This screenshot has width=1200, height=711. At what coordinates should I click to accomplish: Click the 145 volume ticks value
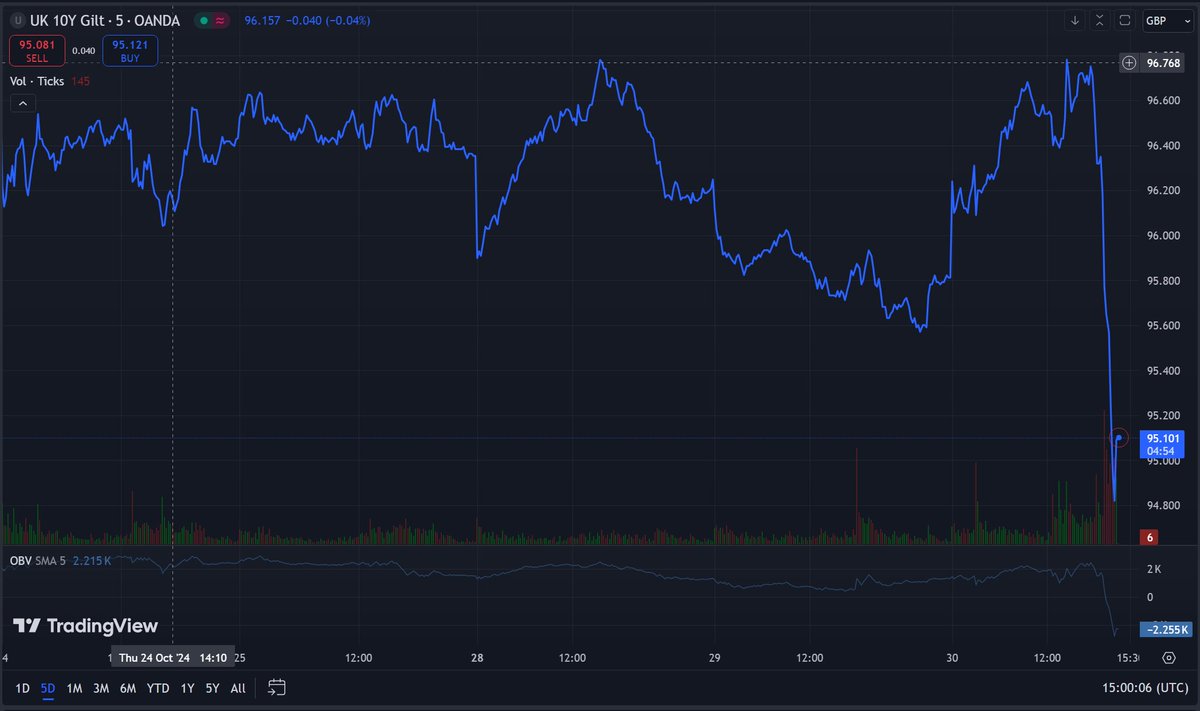pos(80,80)
